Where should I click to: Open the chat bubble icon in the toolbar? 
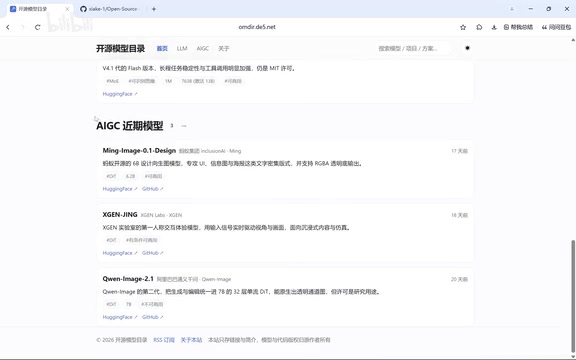click(479, 27)
